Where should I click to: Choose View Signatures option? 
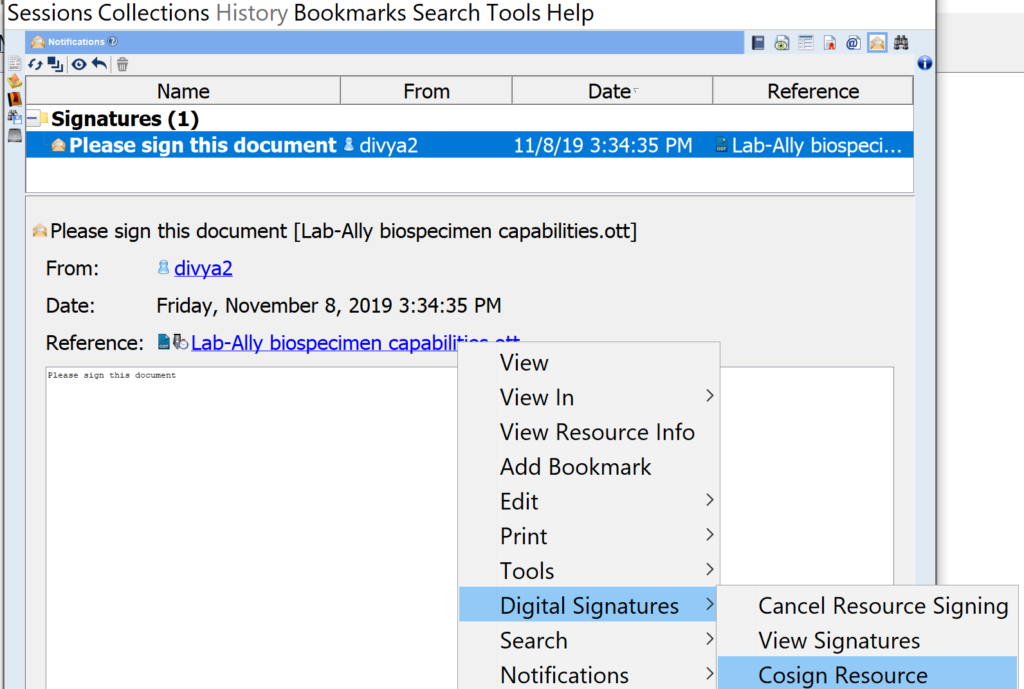click(x=839, y=640)
